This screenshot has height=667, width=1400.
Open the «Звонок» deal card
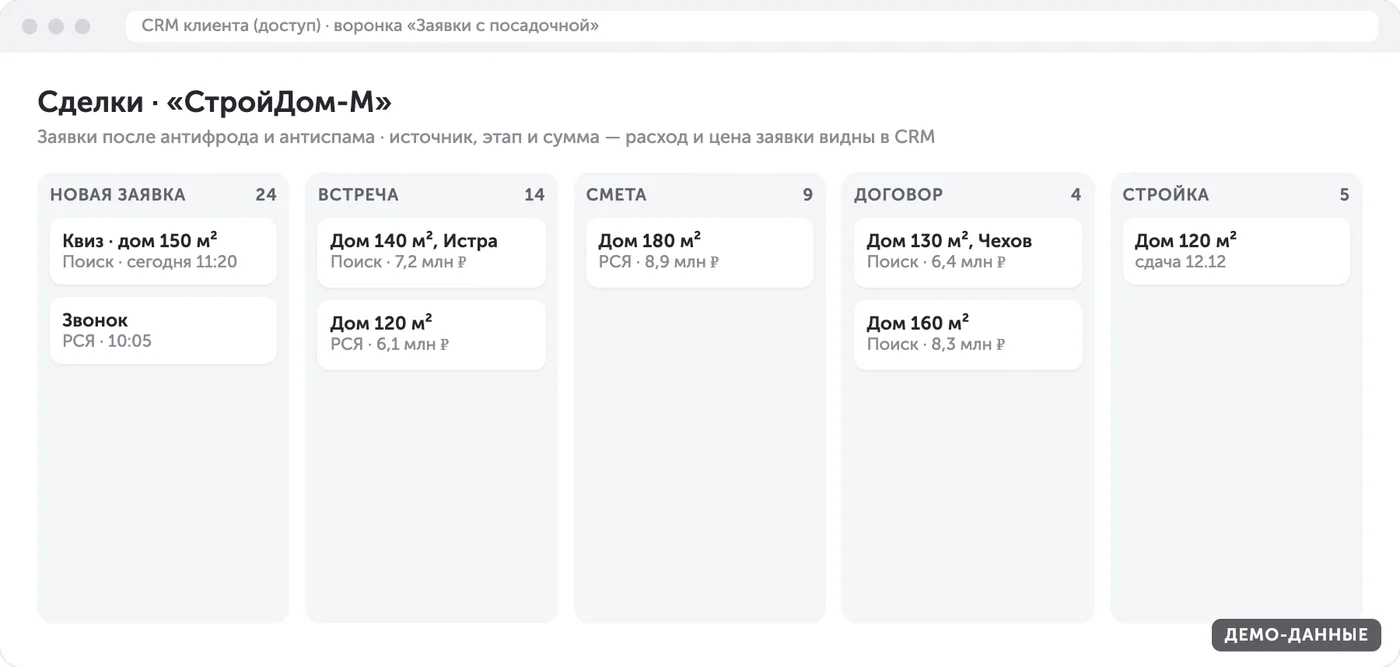point(163,331)
